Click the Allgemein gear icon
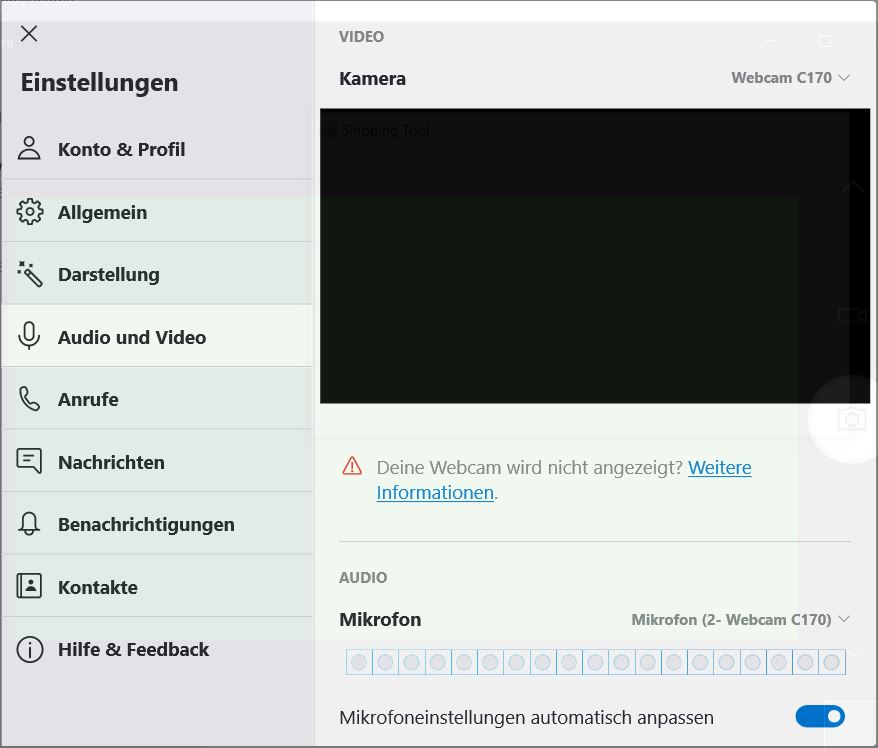This screenshot has height=748, width=878. pyautogui.click(x=29, y=211)
